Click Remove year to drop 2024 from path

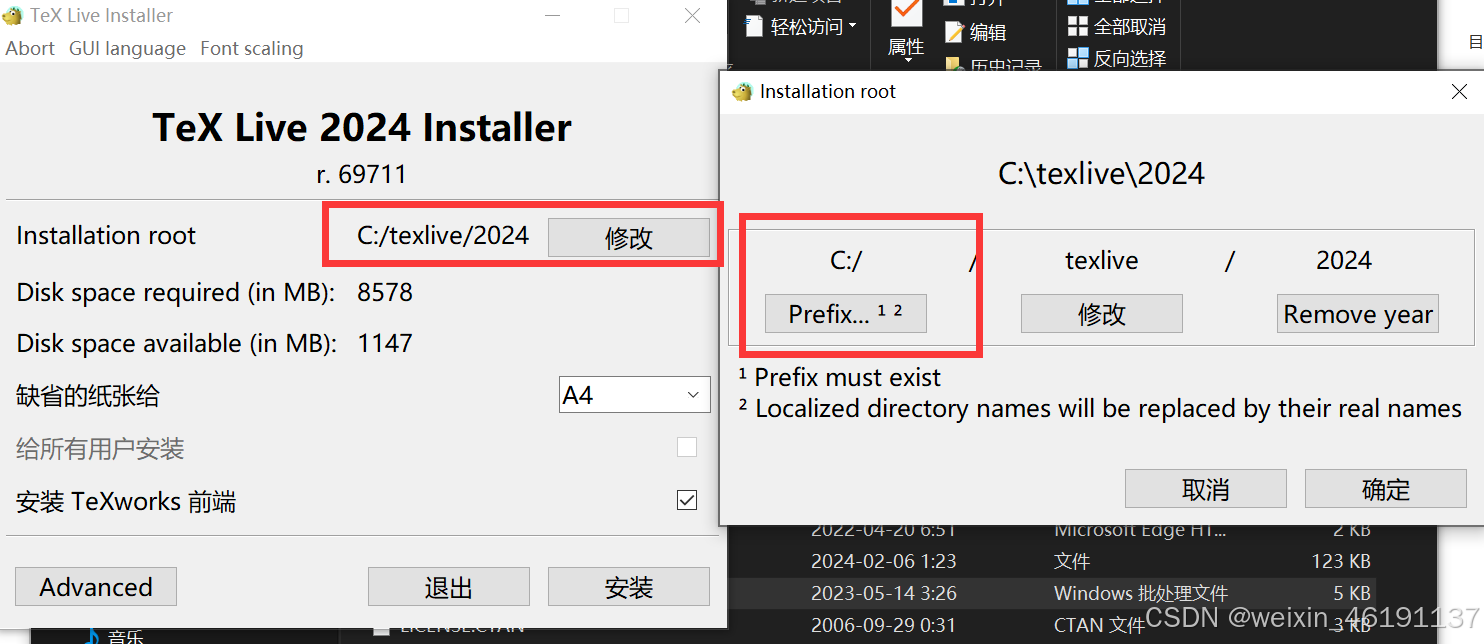[x=1357, y=313]
